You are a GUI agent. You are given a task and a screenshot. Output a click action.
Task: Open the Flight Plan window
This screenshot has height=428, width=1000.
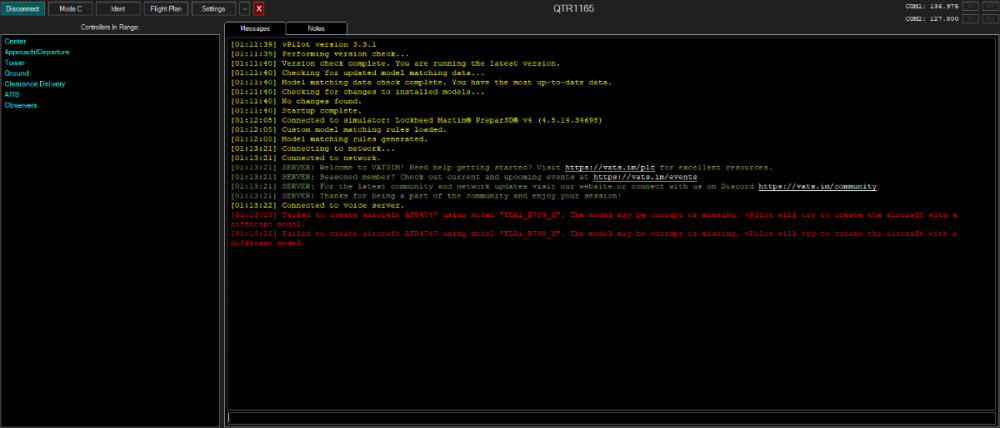point(166,8)
